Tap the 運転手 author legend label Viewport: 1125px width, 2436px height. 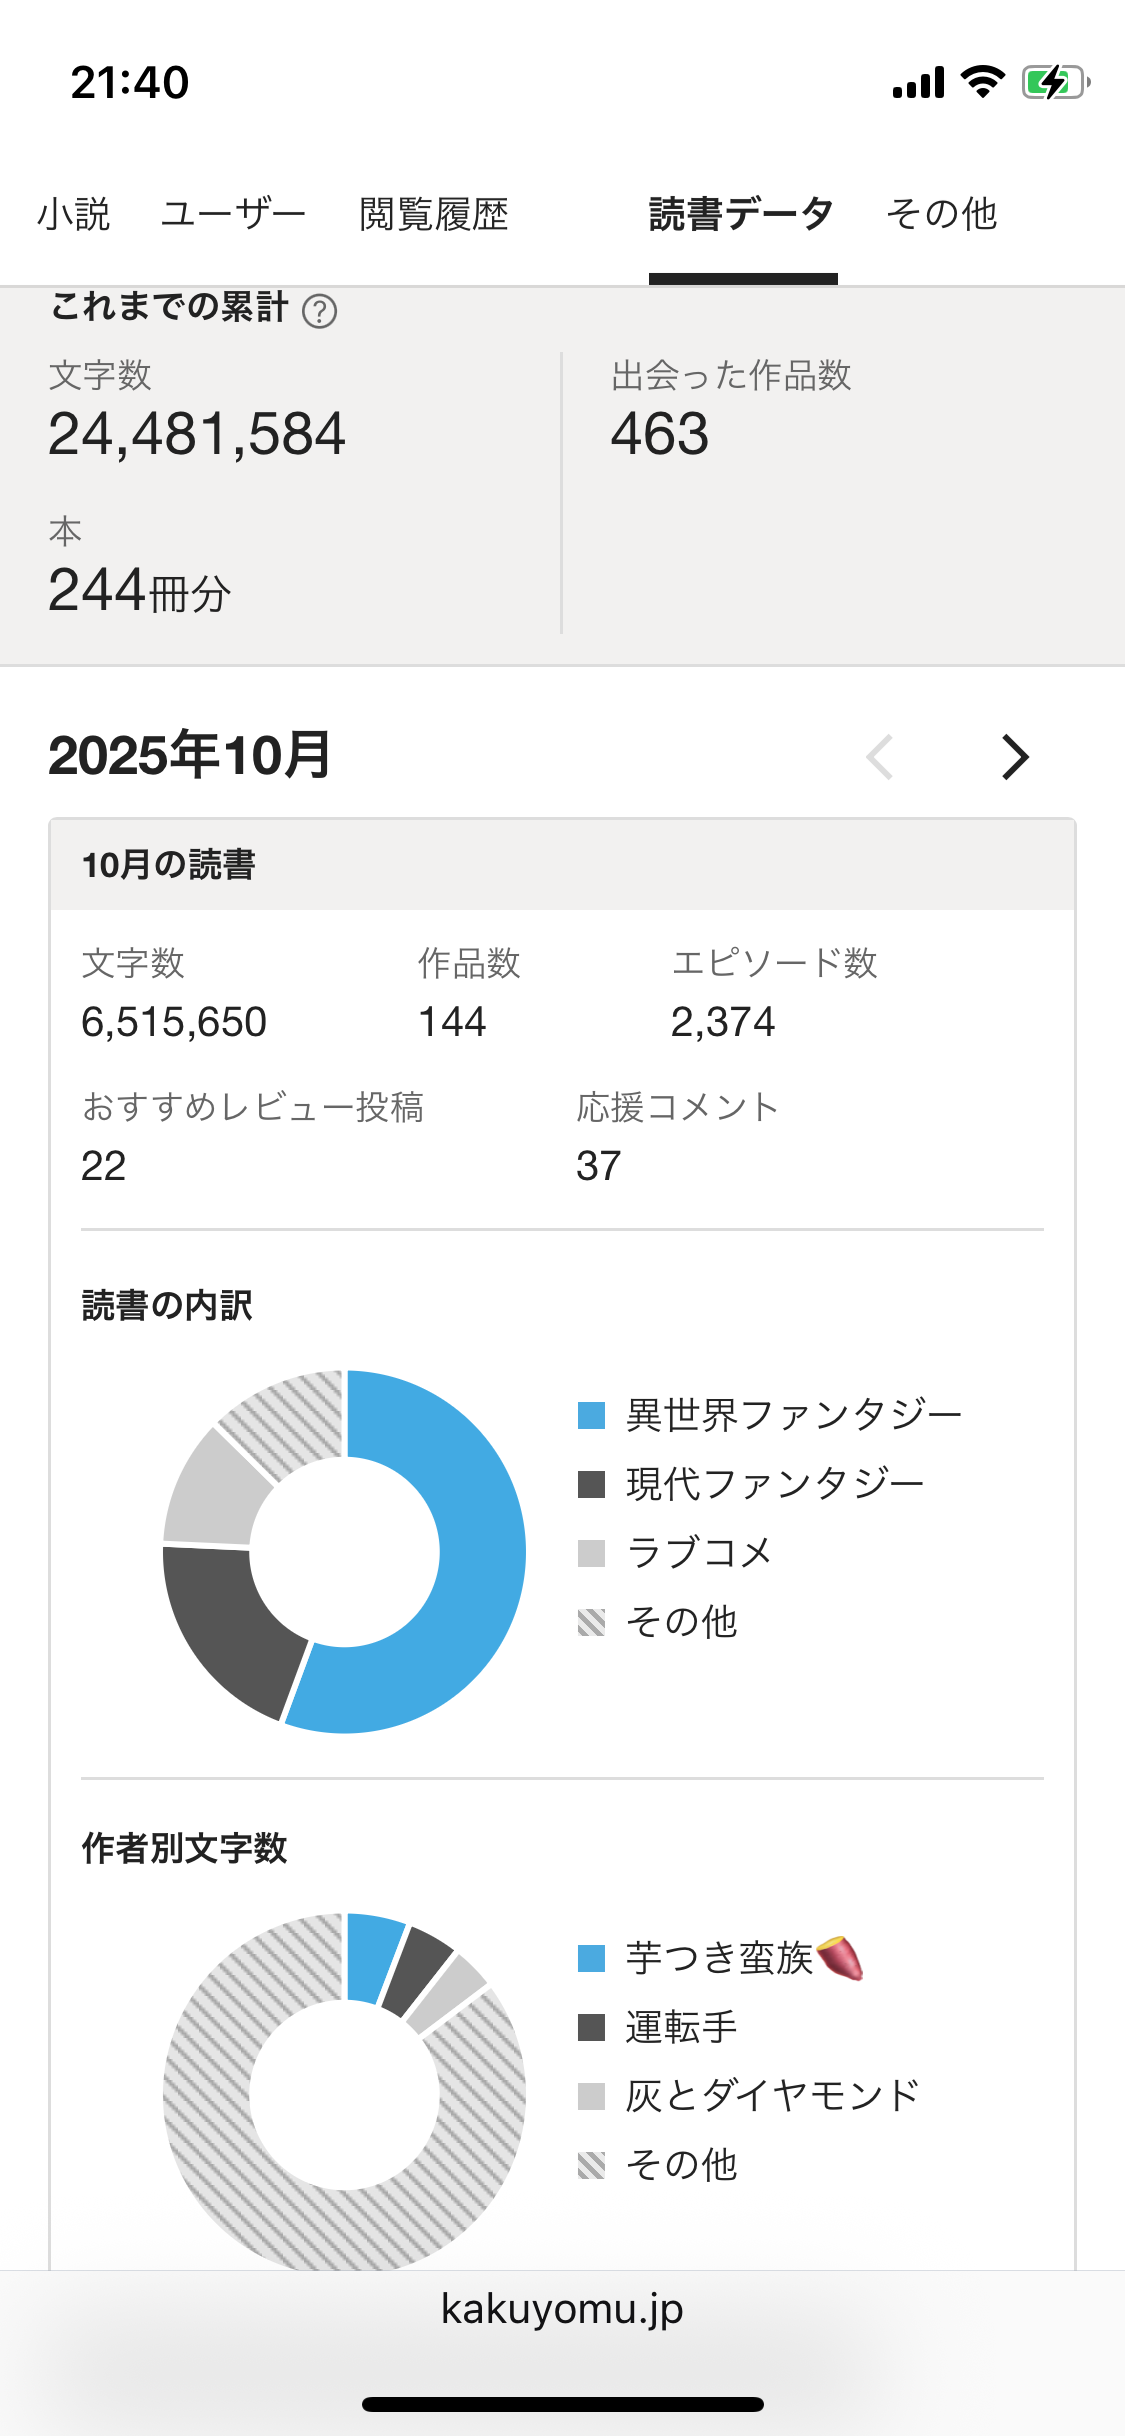tap(682, 2028)
